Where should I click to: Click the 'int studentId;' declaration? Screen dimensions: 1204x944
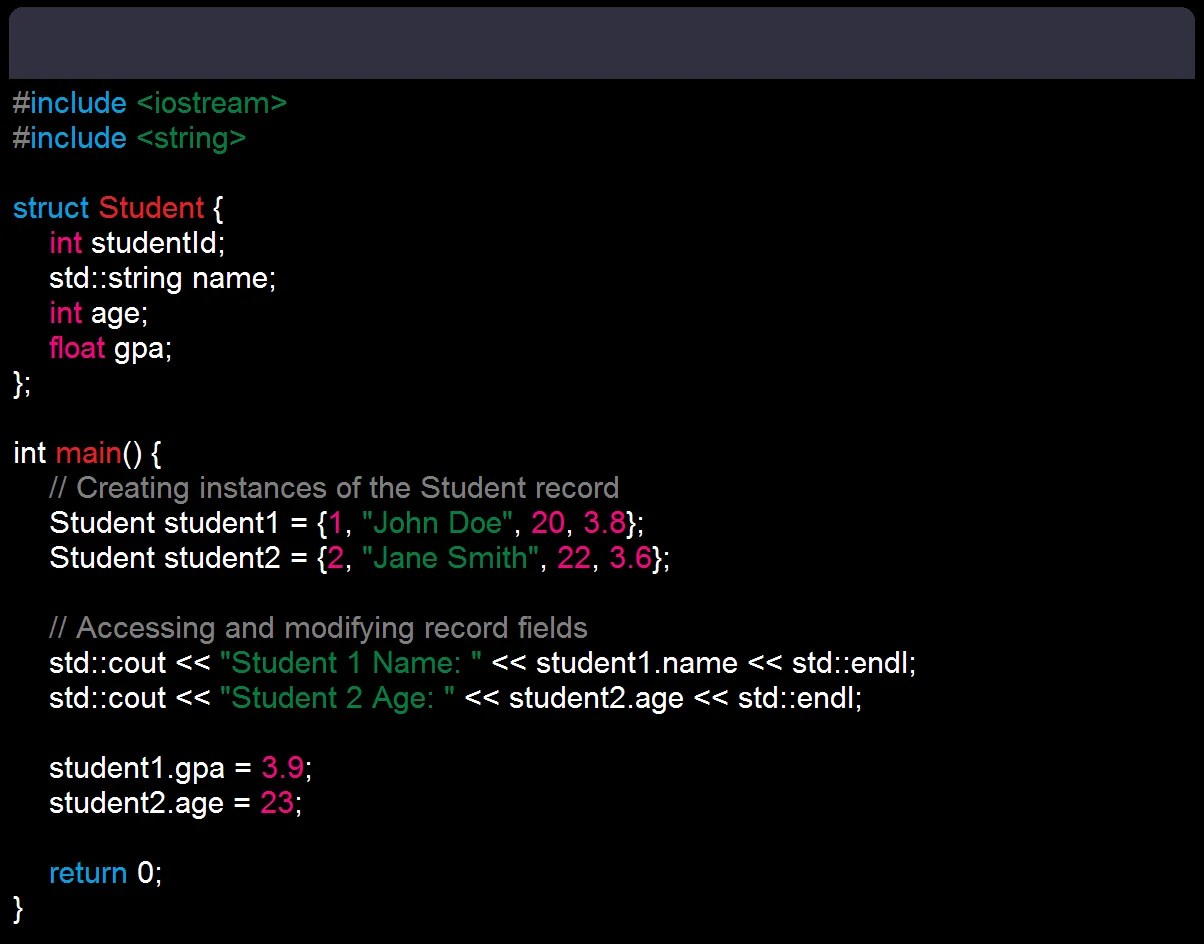click(138, 243)
